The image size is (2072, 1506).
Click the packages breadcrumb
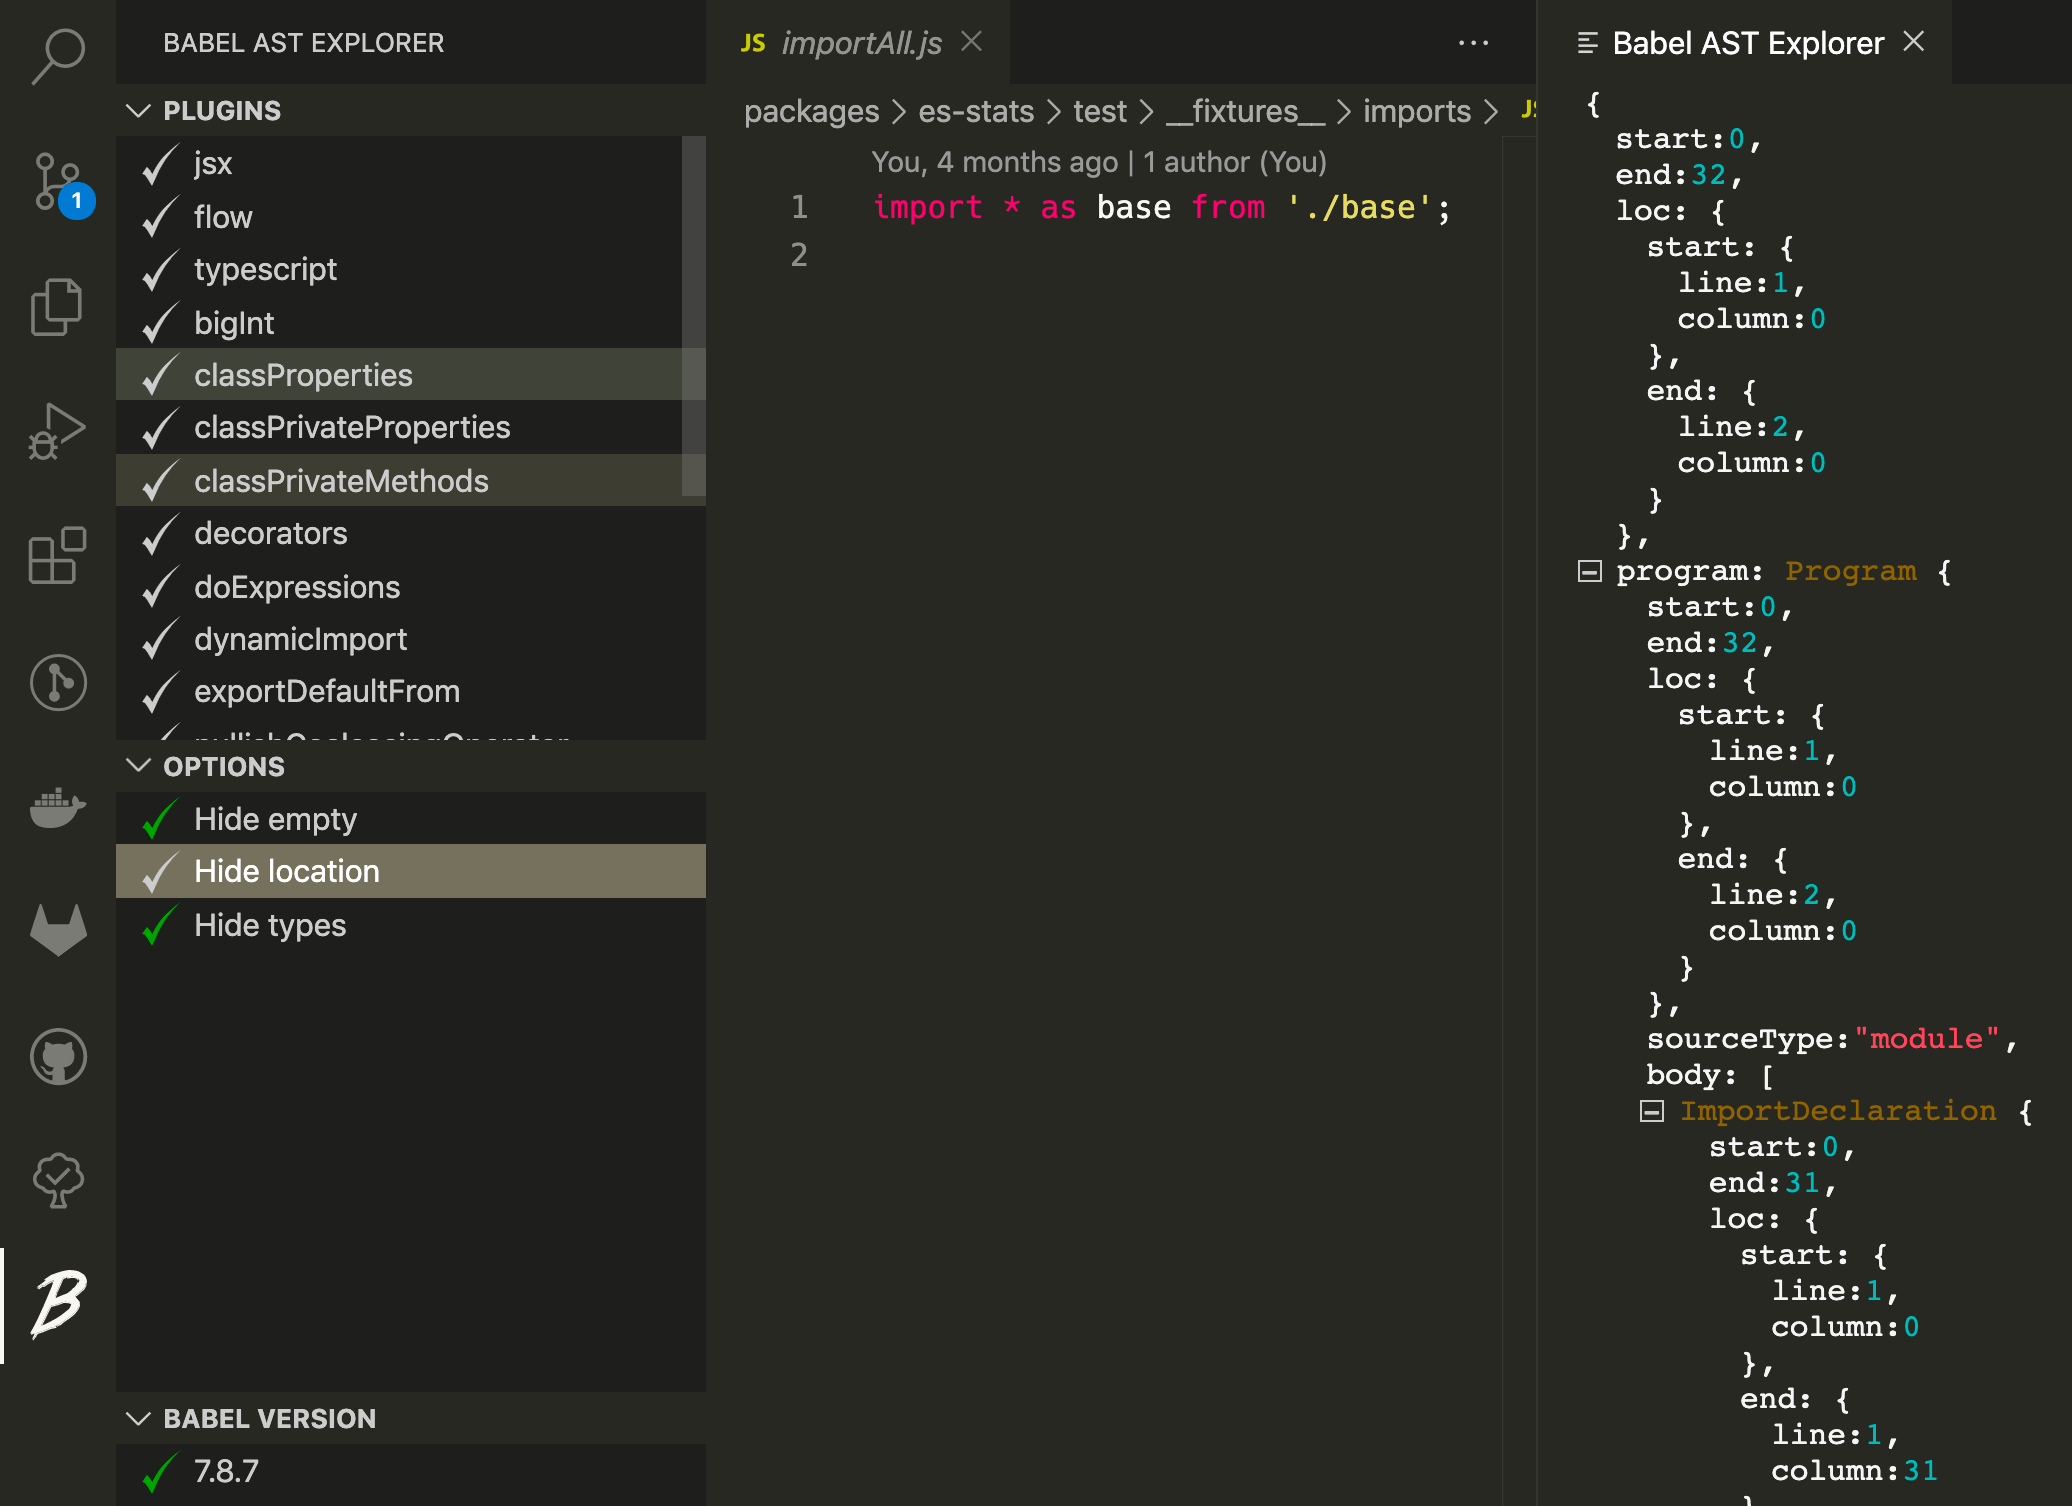pyautogui.click(x=811, y=111)
